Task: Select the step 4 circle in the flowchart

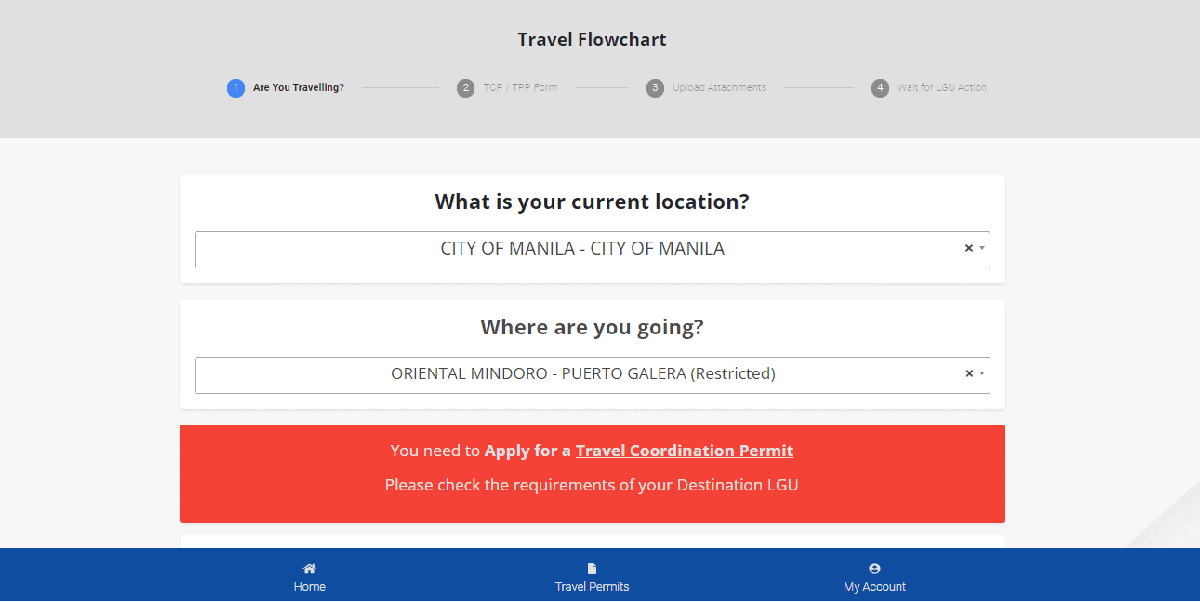Action: coord(880,88)
